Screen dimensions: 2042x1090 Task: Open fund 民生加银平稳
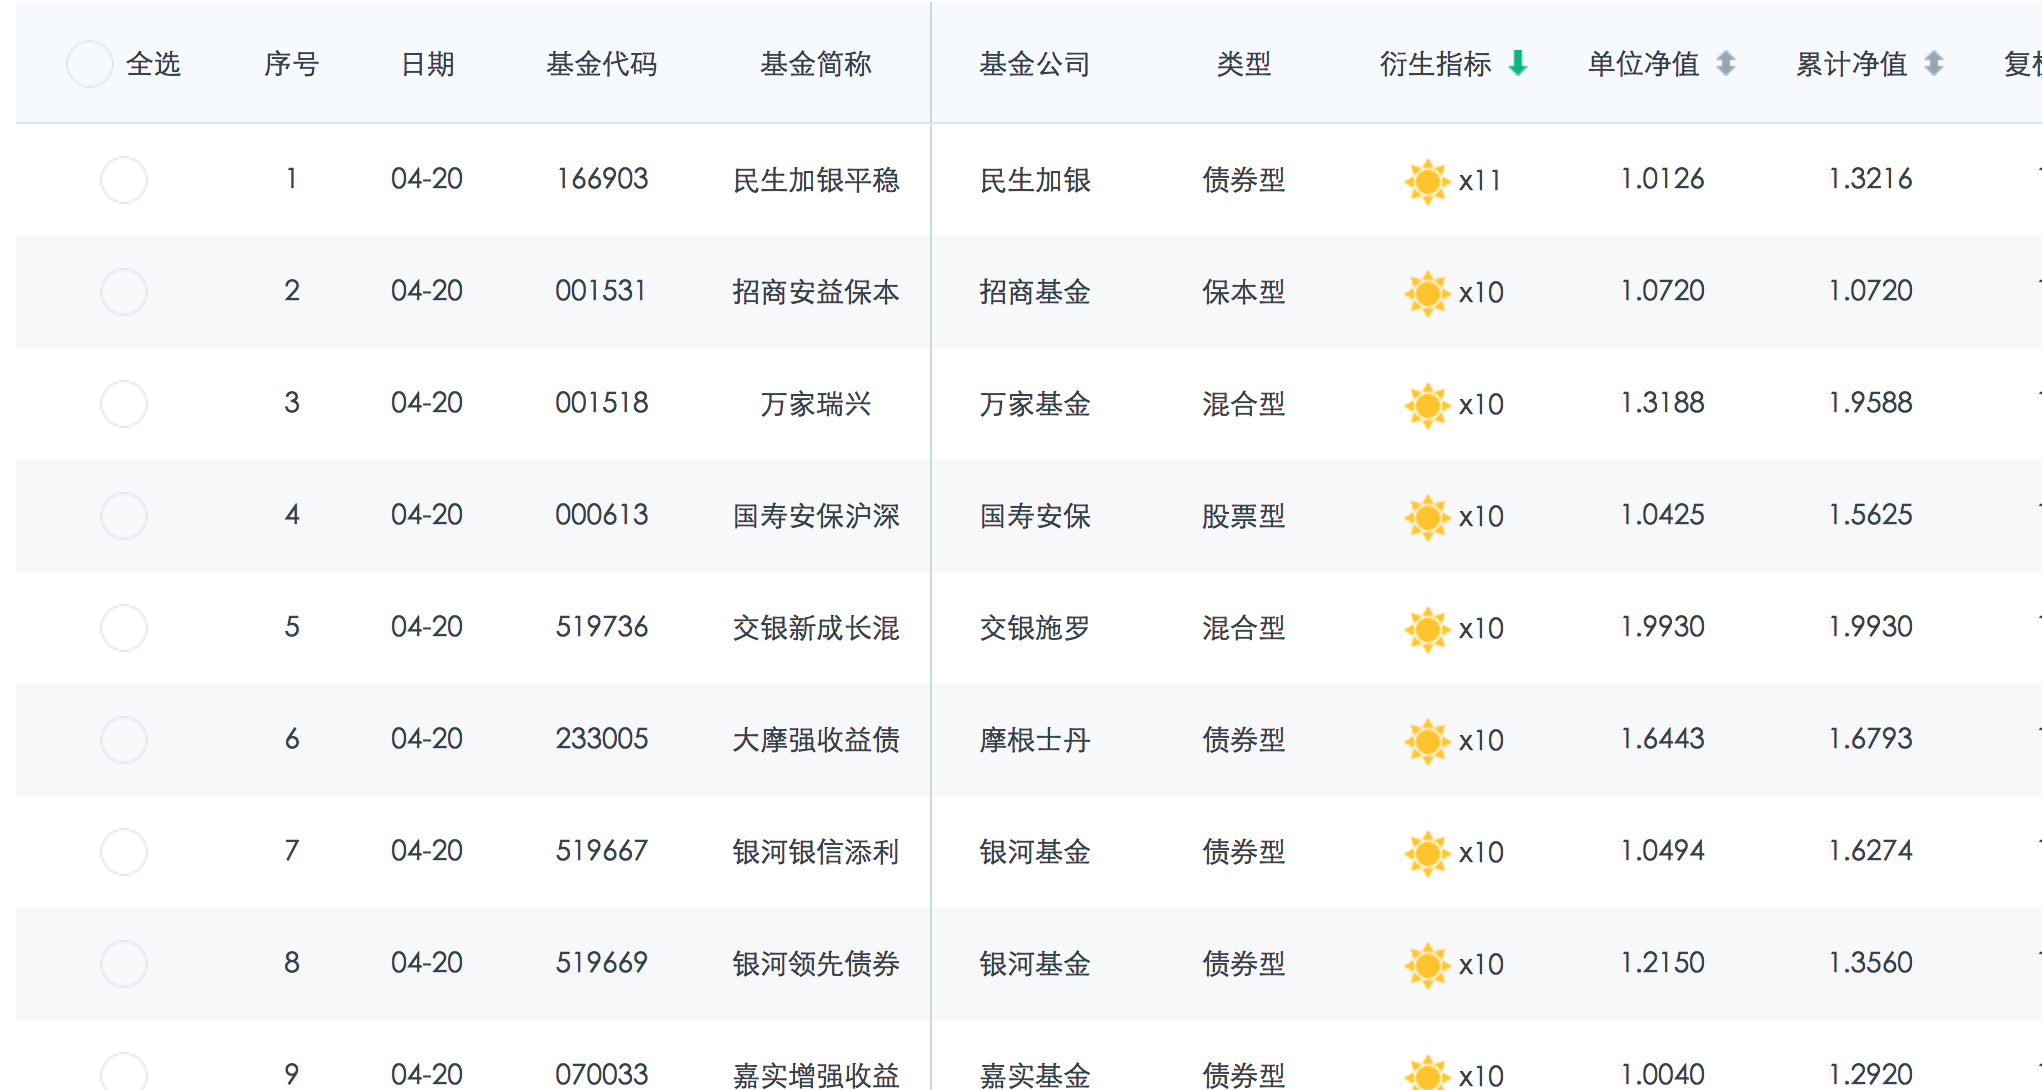(816, 180)
